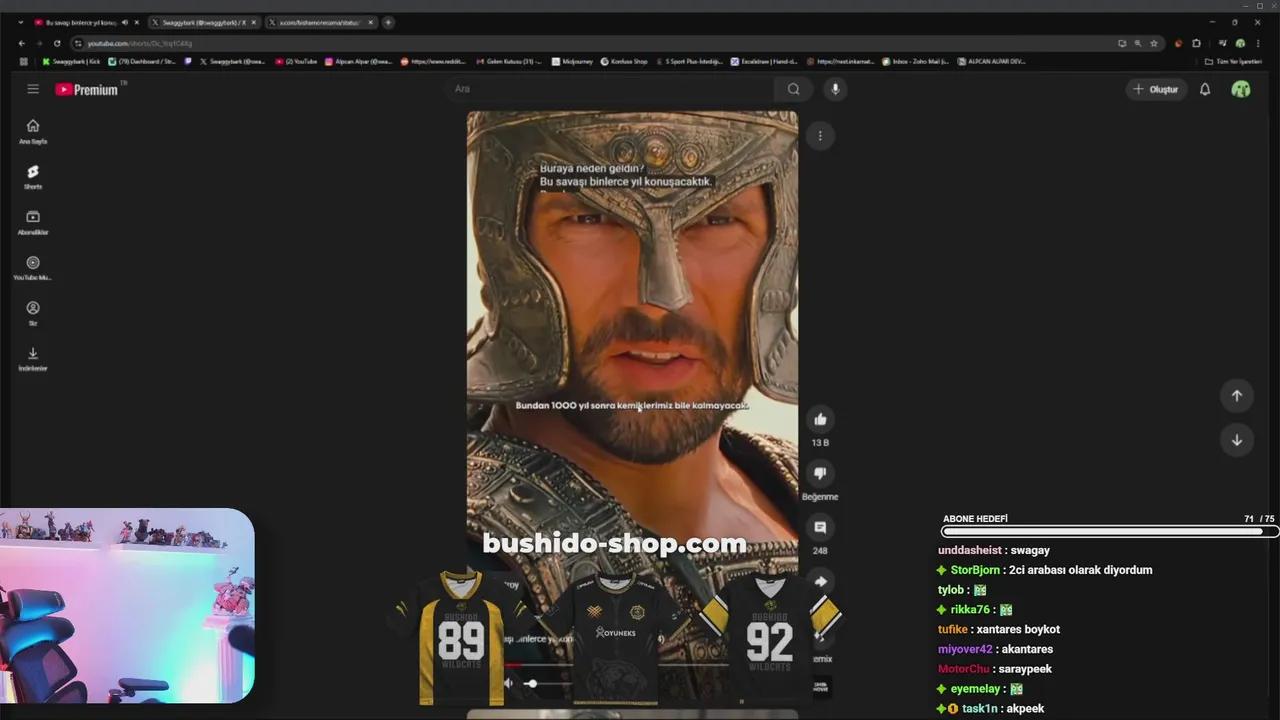Open Tüm Yer İşaretleri bookmarks folder

pos(1234,61)
